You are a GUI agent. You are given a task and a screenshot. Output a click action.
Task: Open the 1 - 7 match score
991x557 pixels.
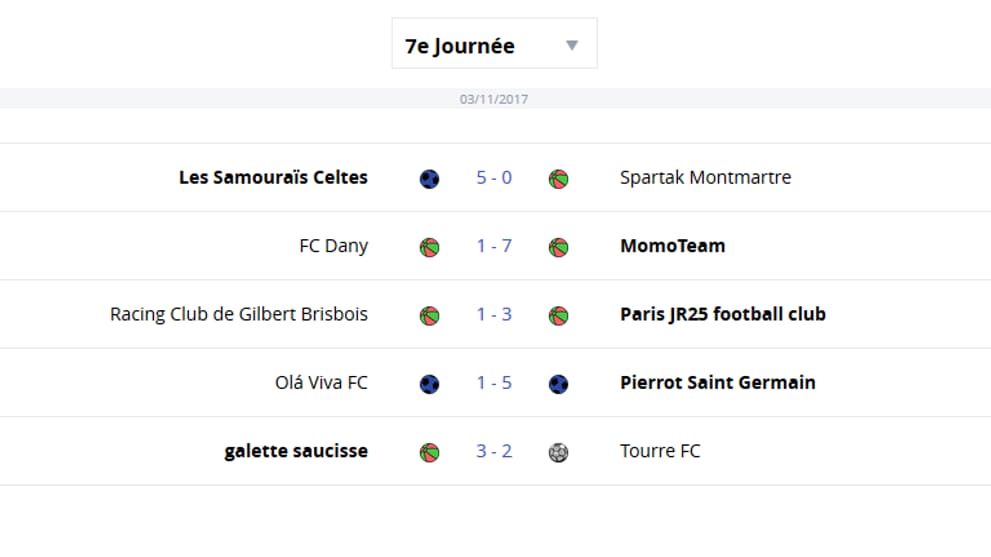tap(494, 246)
